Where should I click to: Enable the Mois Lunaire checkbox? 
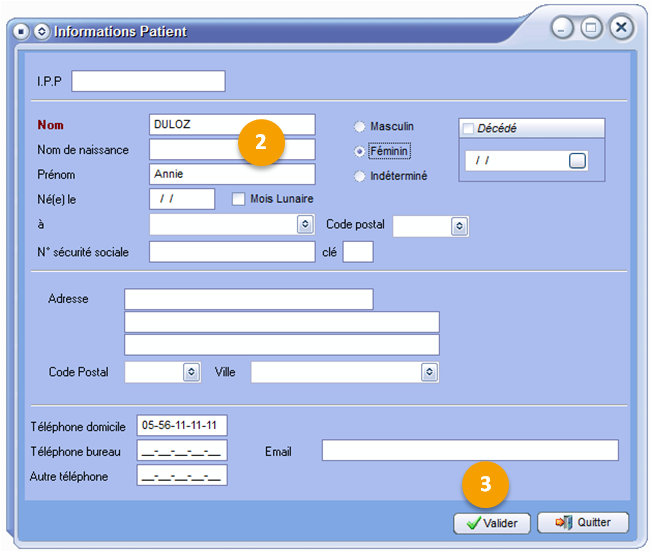tap(239, 199)
